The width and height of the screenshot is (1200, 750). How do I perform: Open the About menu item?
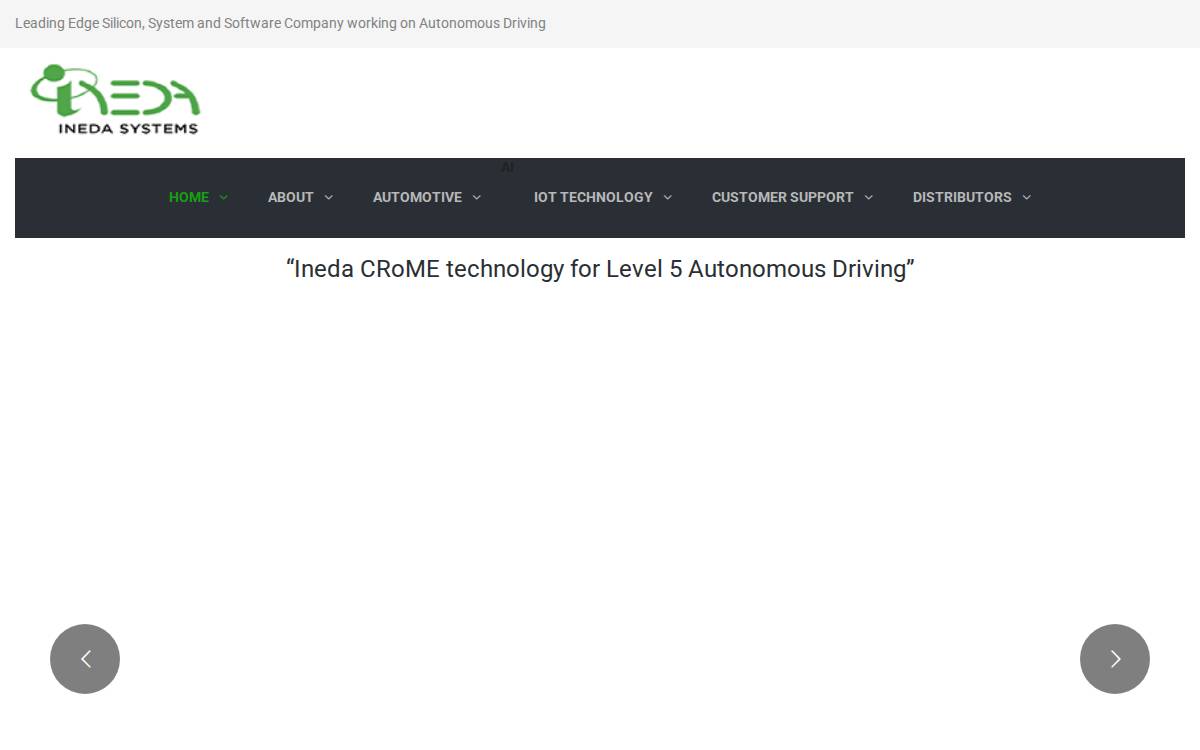pyautogui.click(x=291, y=197)
